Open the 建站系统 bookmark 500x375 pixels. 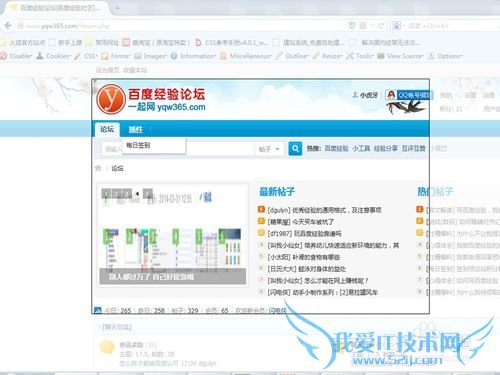(309, 43)
